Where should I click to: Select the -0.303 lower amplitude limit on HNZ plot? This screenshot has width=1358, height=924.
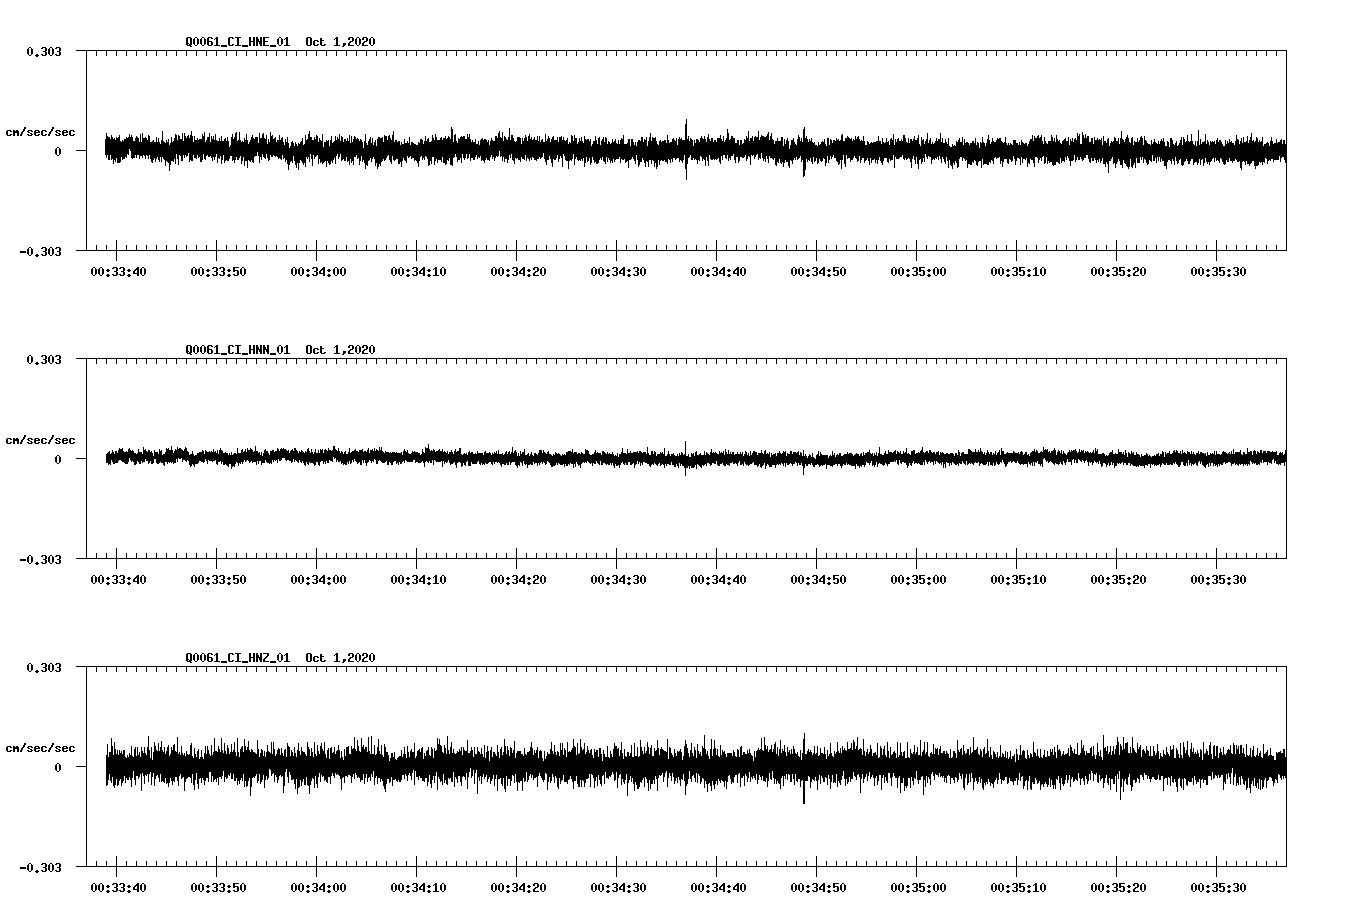pyautogui.click(x=42, y=869)
